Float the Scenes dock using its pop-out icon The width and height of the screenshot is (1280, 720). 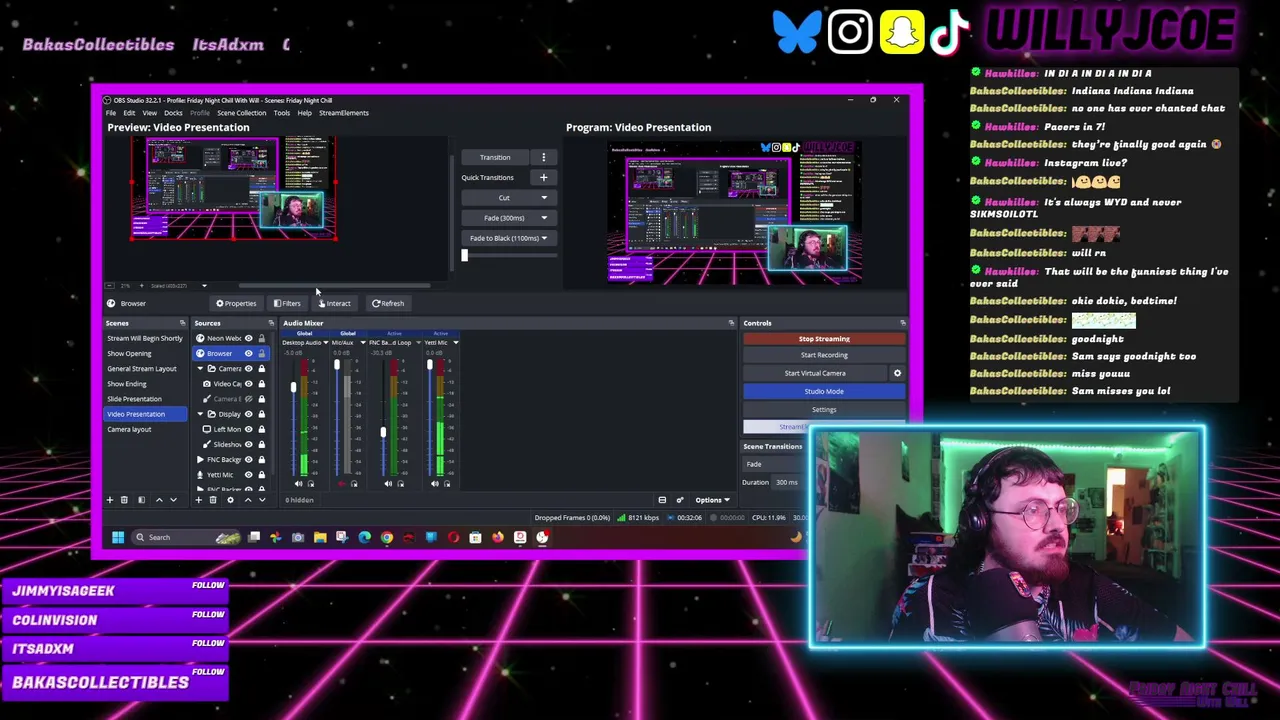click(182, 323)
